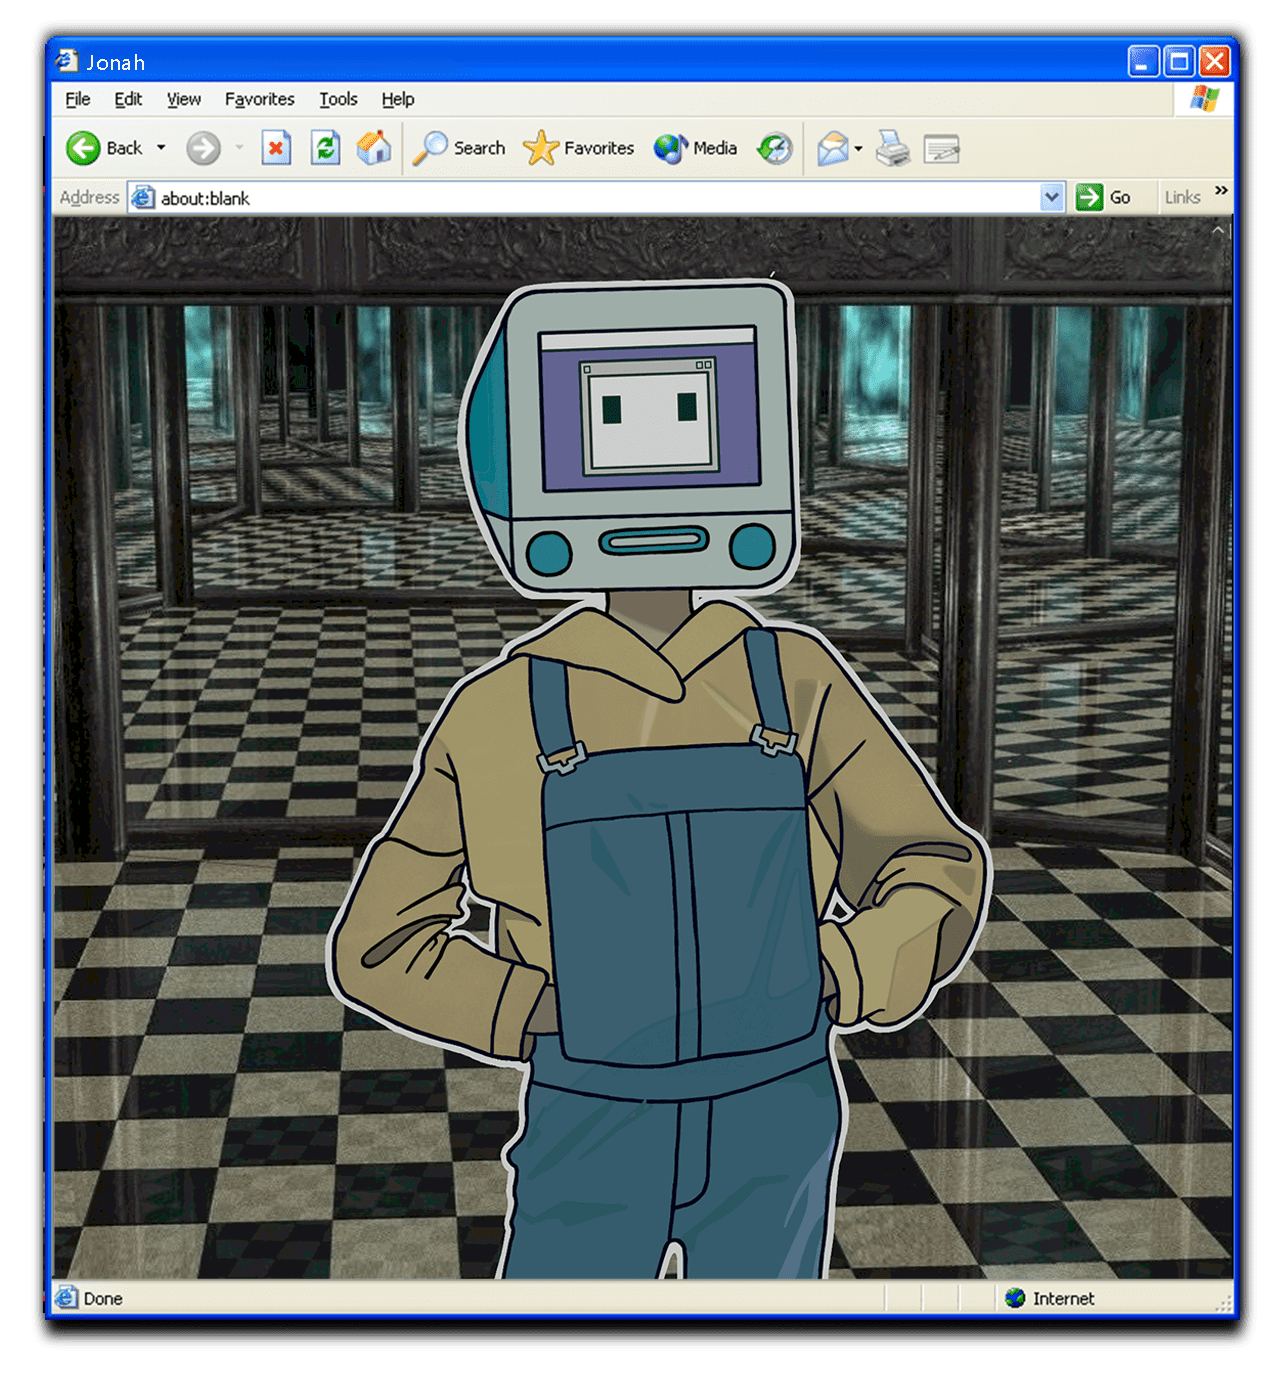Click the Stop page loading icon
This screenshot has width=1288, height=1384.
click(x=276, y=148)
